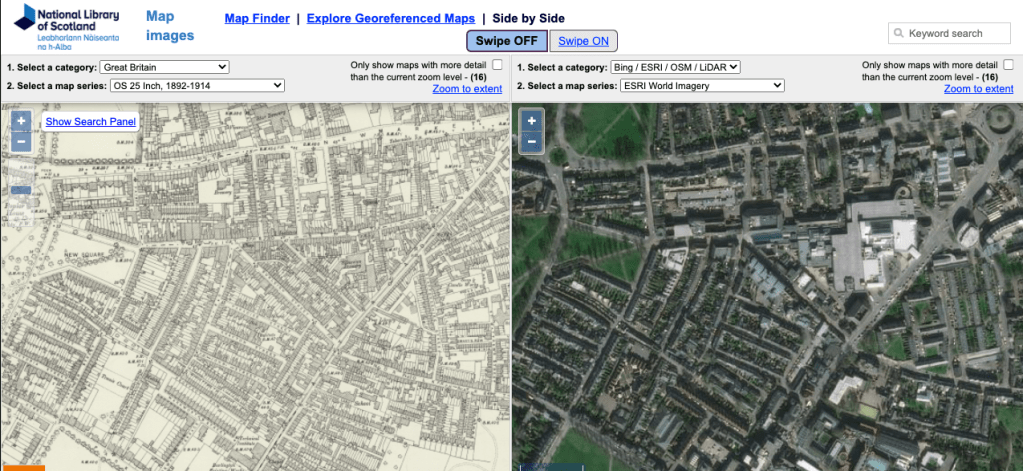The height and width of the screenshot is (471, 1023).
Task: Click 'Show Search Panel' link
Action: 90,122
